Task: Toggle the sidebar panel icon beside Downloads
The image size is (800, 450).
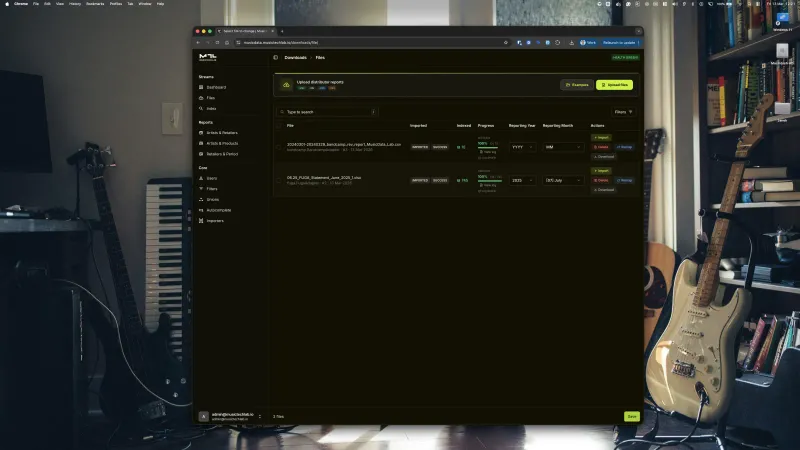Action: click(x=276, y=58)
